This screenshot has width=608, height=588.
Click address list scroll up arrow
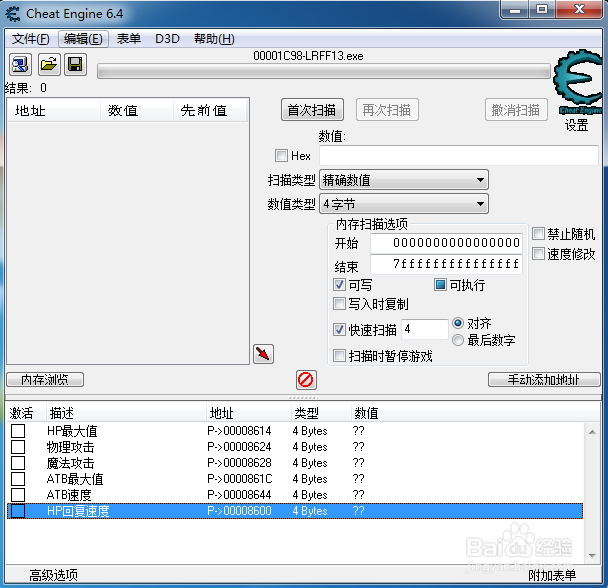point(592,432)
